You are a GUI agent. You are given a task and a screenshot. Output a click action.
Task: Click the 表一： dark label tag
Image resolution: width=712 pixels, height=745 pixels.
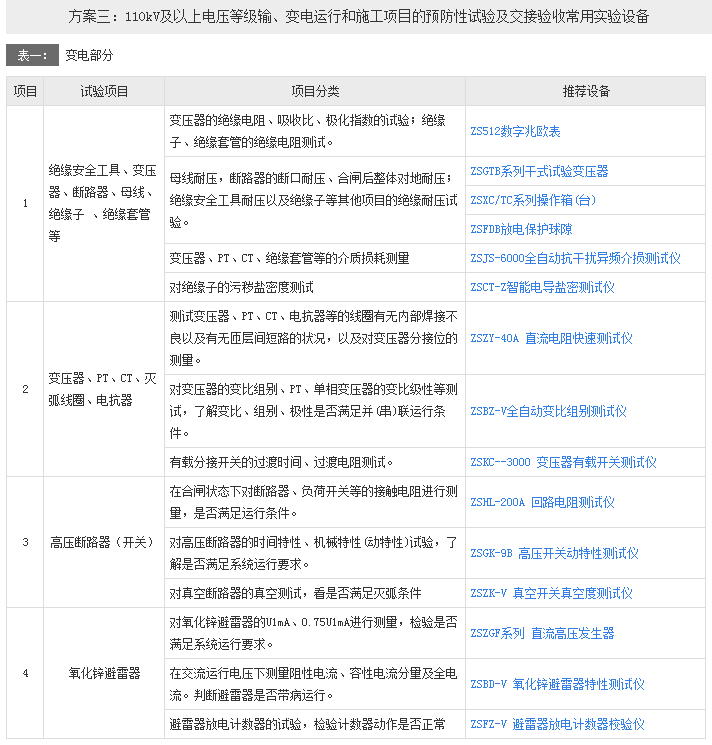click(31, 55)
